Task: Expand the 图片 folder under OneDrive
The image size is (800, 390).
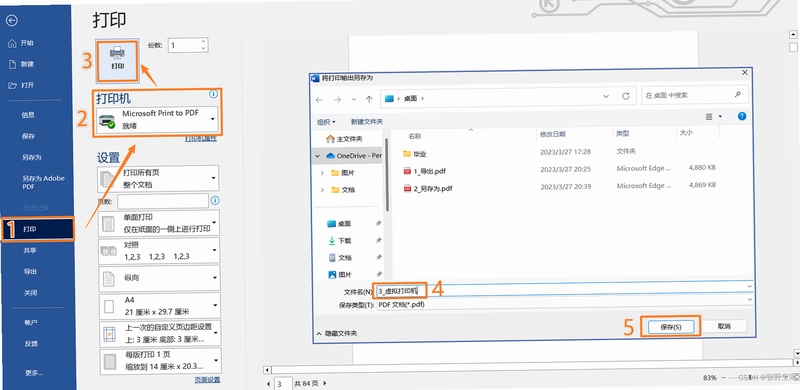Action: pos(322,173)
